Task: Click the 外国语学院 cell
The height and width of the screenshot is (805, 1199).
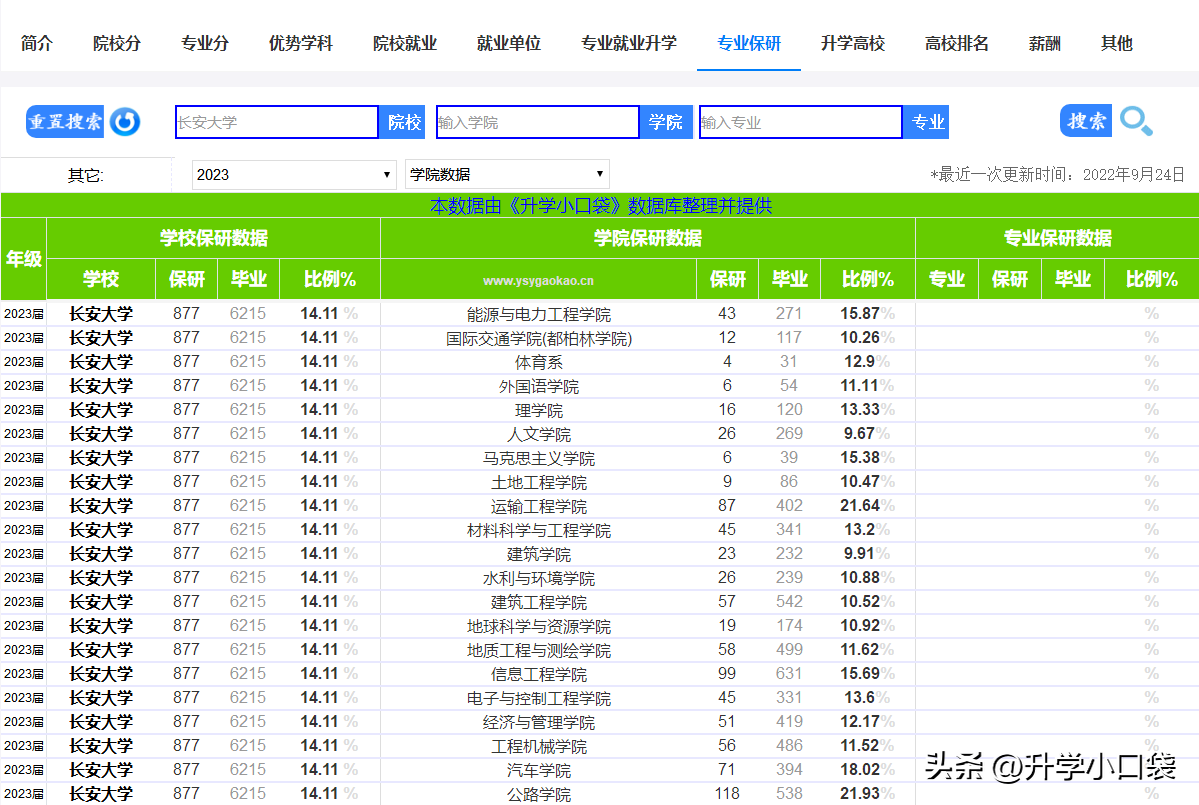Action: tap(538, 386)
